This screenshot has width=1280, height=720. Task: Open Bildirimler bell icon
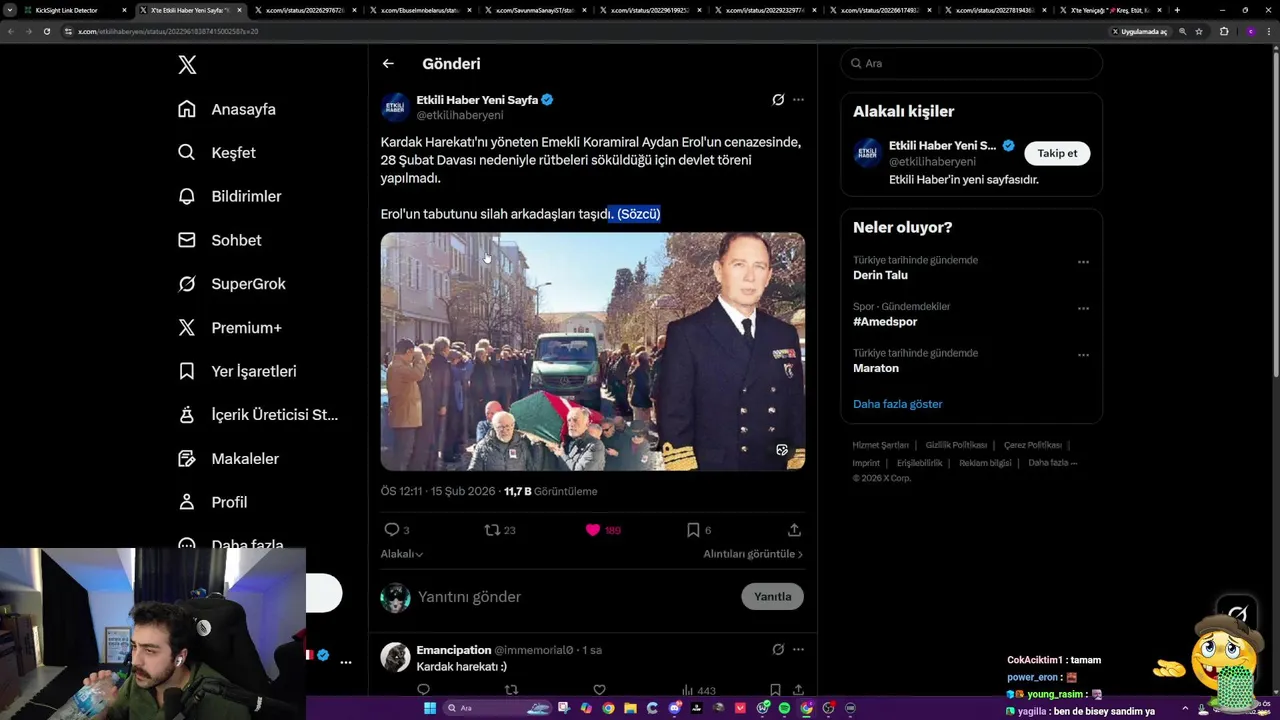[187, 196]
